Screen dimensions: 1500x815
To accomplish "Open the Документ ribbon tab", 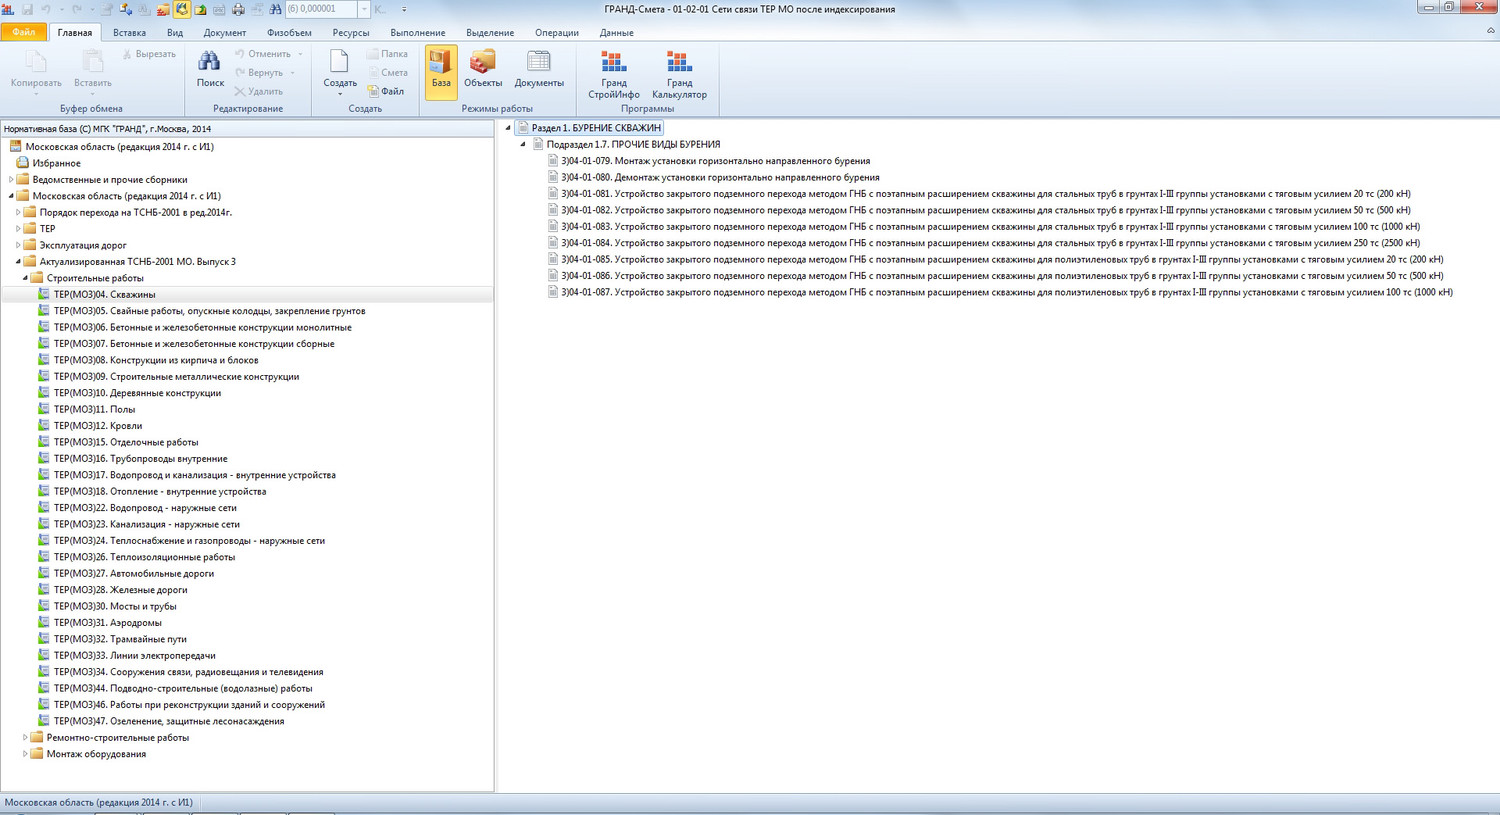I will pos(225,33).
